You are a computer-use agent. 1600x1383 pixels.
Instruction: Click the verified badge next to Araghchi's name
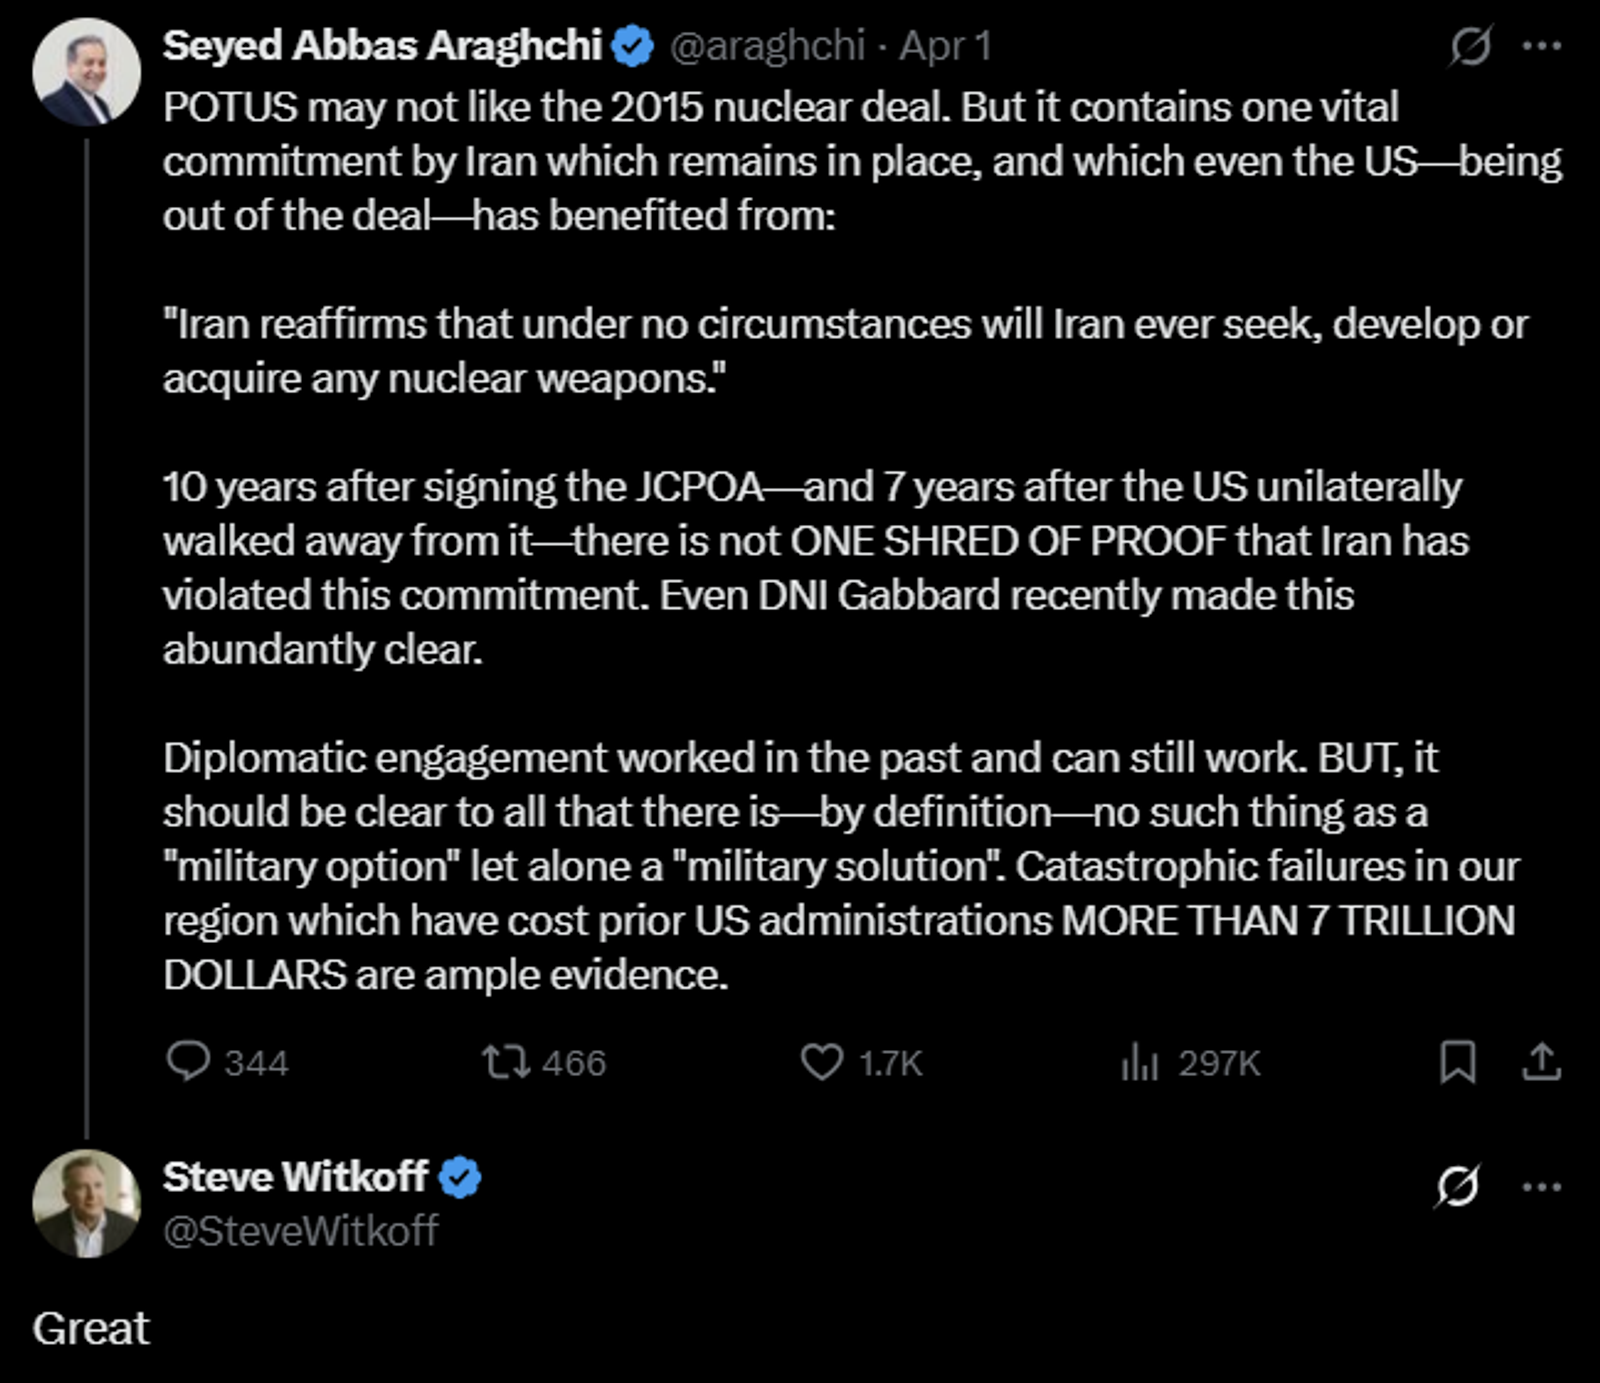click(632, 46)
